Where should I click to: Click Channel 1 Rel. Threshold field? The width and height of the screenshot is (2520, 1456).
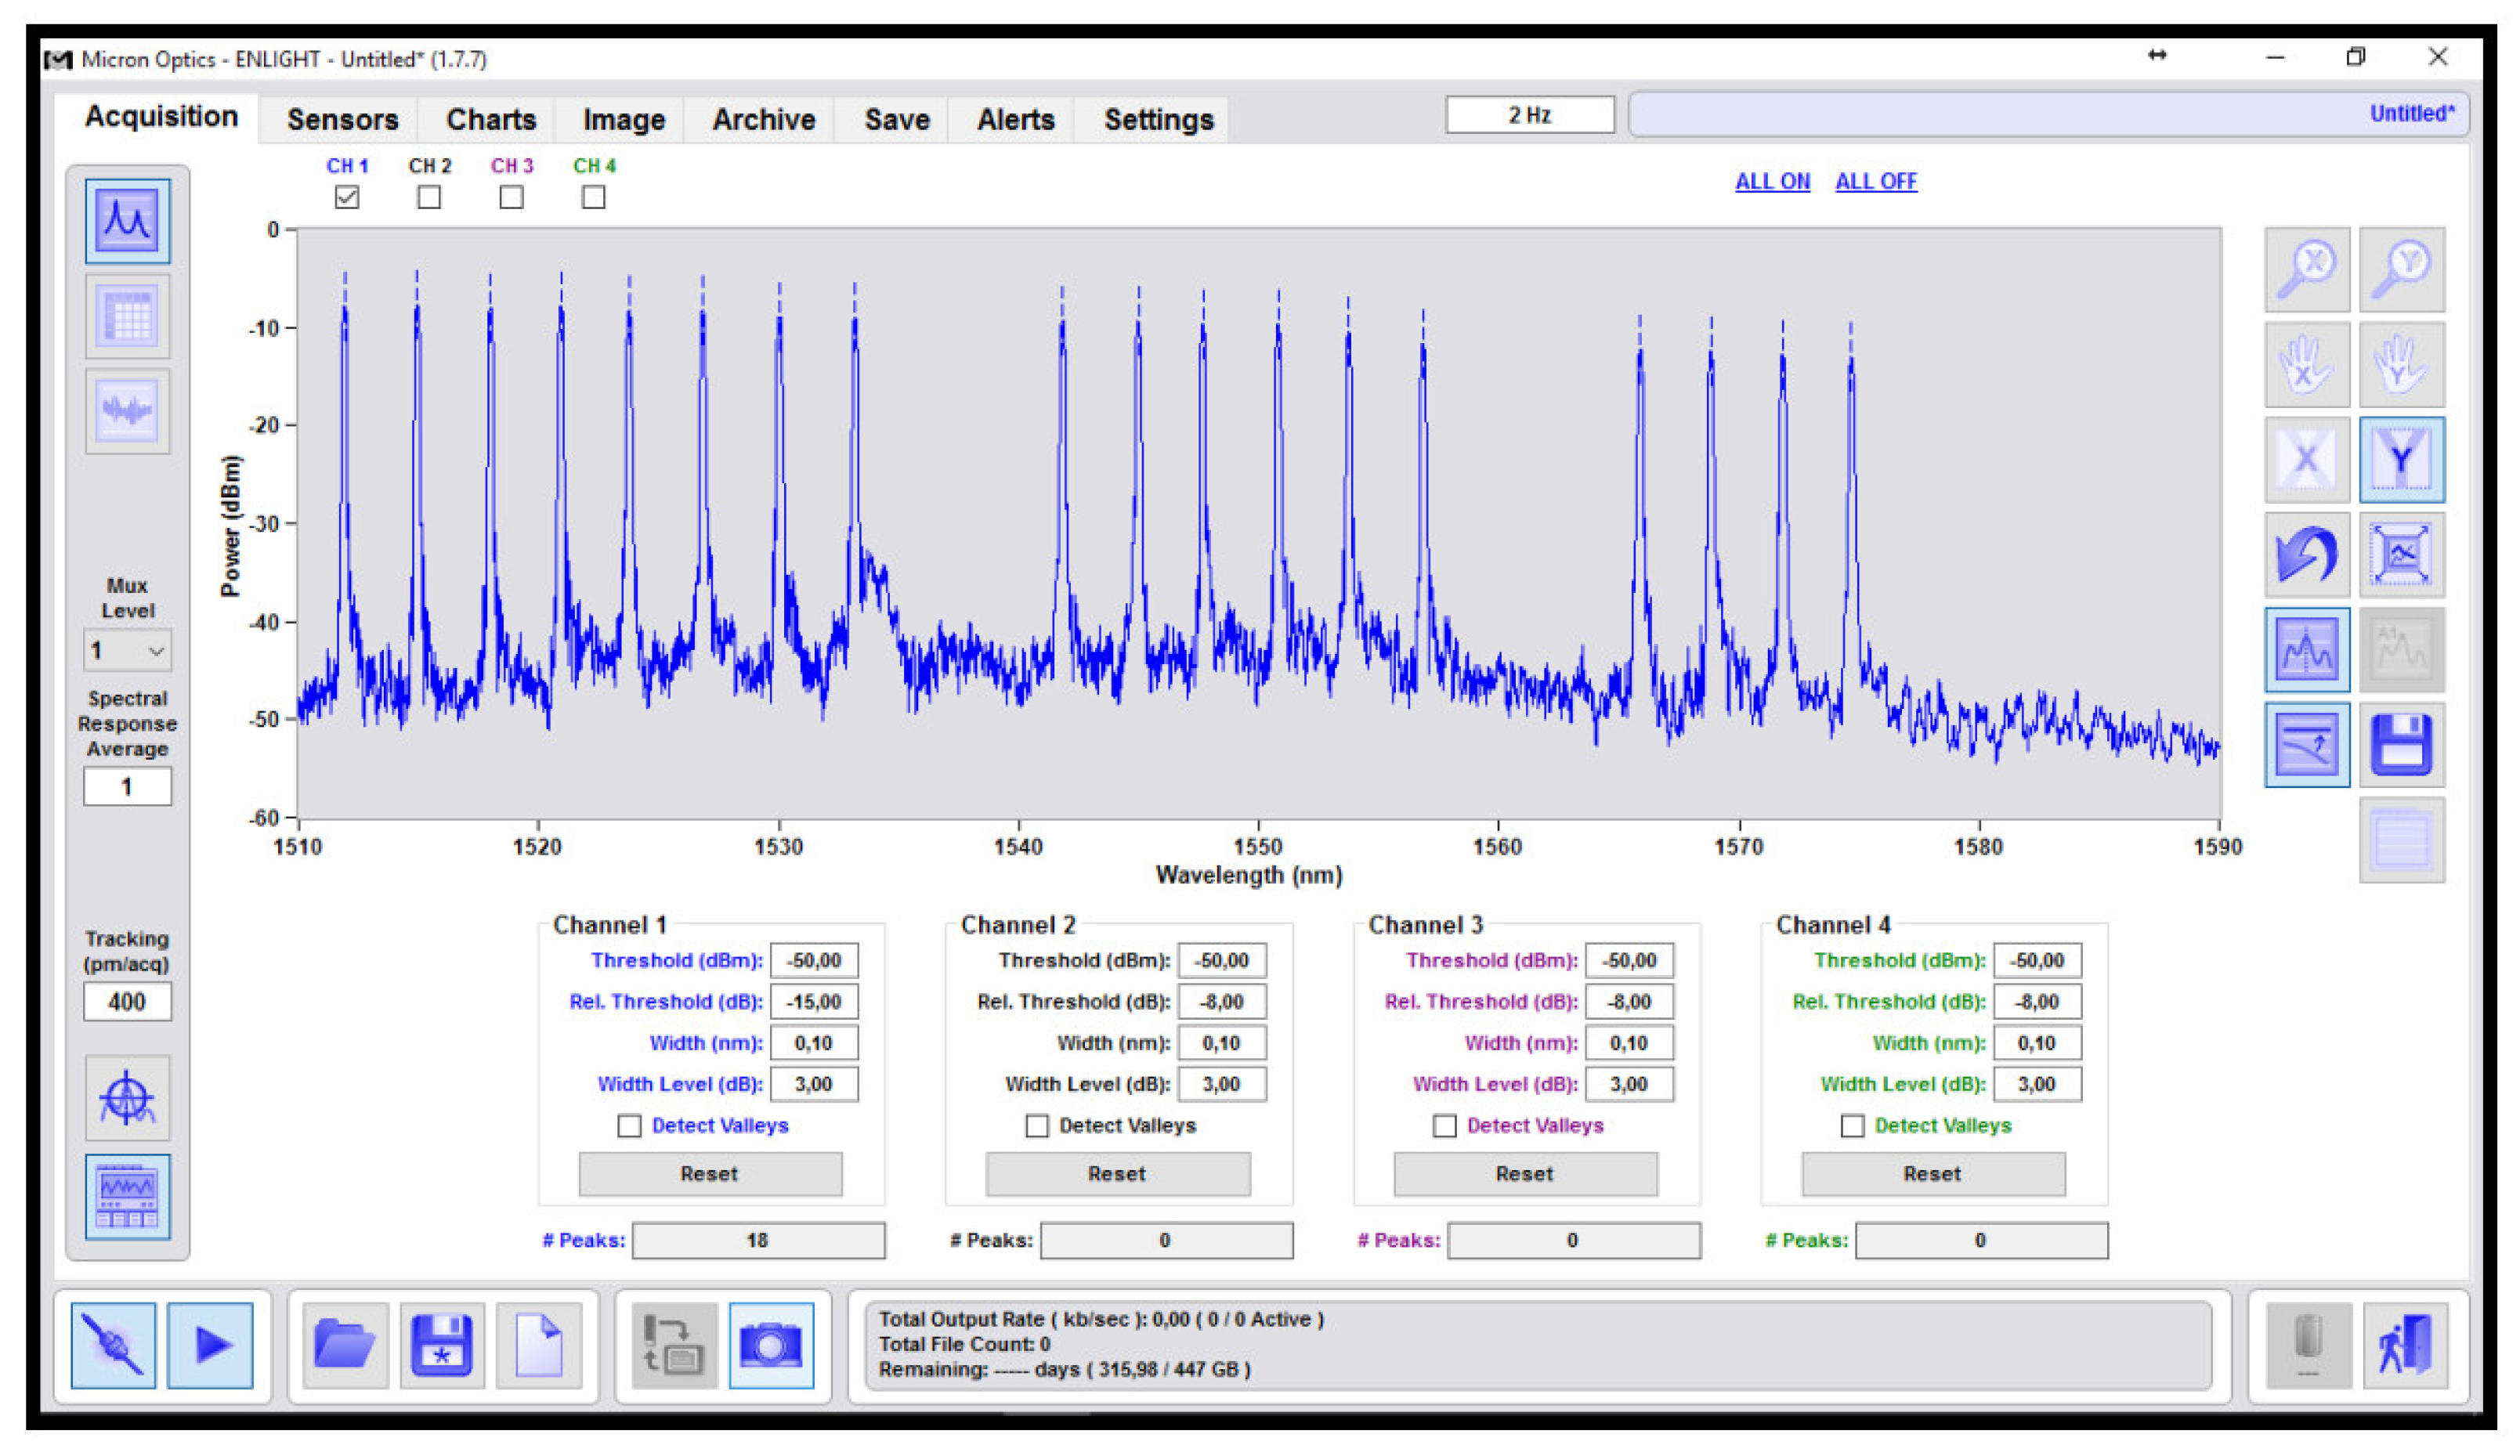(x=813, y=1002)
